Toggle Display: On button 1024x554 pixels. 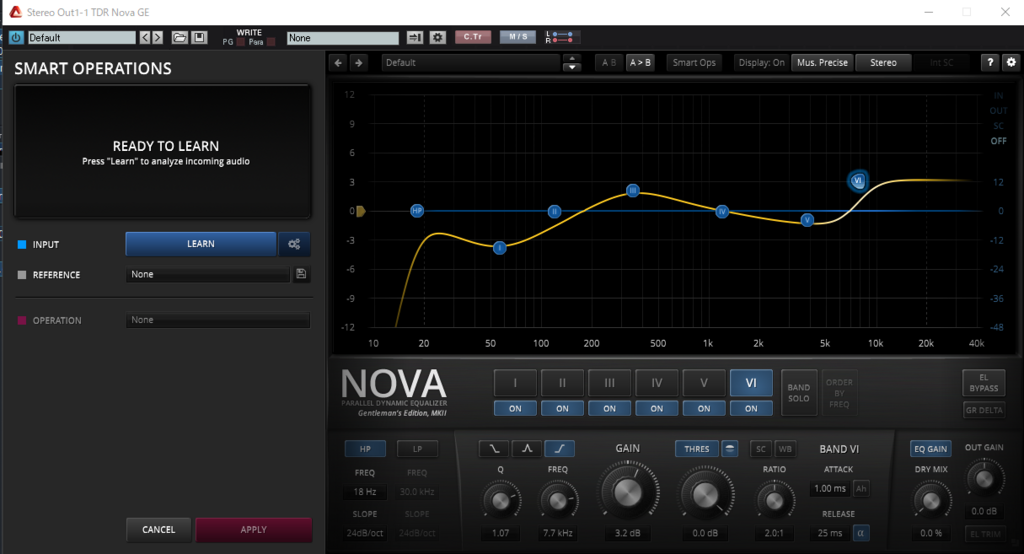coord(761,63)
